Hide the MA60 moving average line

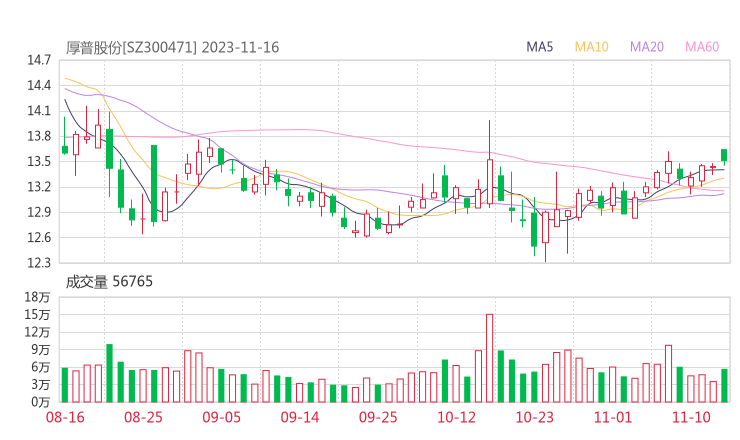coord(702,47)
